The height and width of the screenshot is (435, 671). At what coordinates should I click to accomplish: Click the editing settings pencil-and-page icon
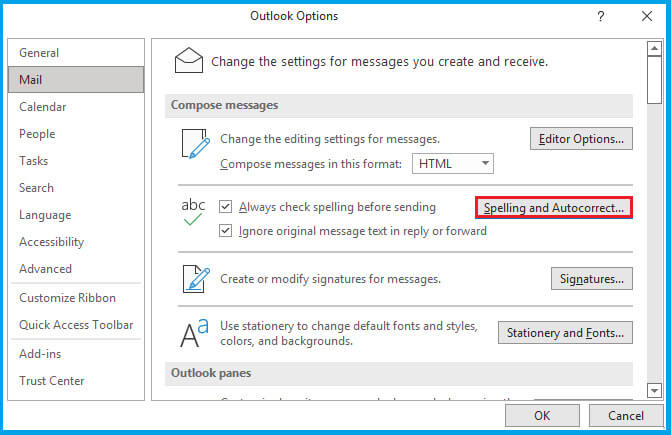(196, 144)
